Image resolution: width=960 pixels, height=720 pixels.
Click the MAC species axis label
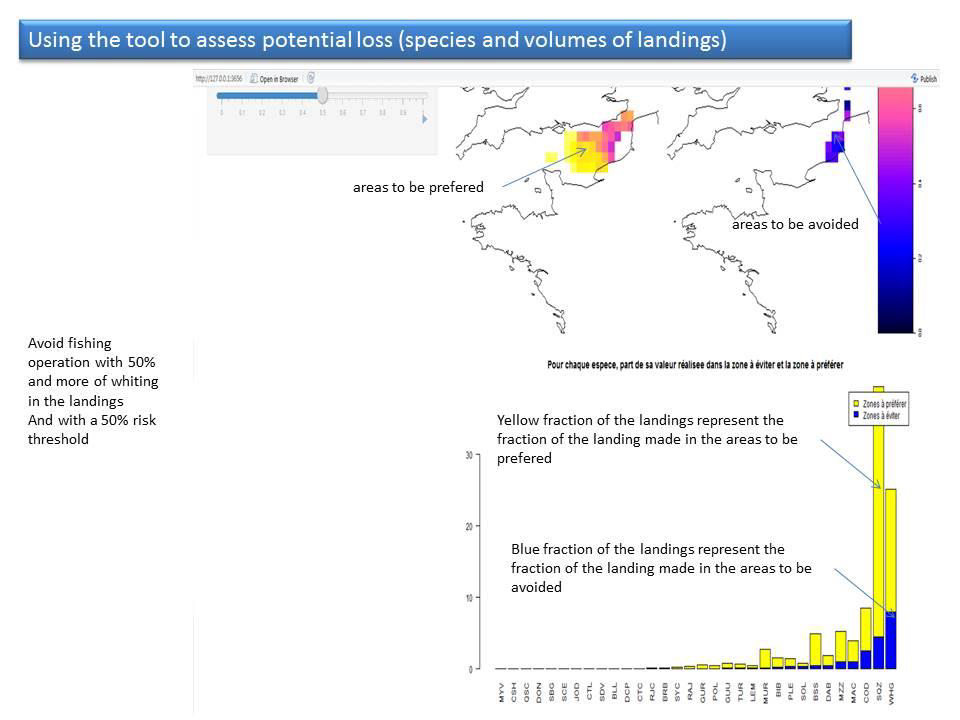pos(853,692)
